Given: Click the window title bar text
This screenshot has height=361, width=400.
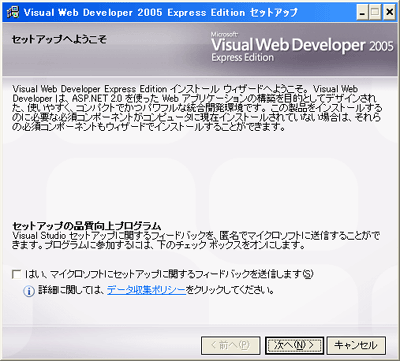Looking at the screenshot, I should (x=161, y=13).
